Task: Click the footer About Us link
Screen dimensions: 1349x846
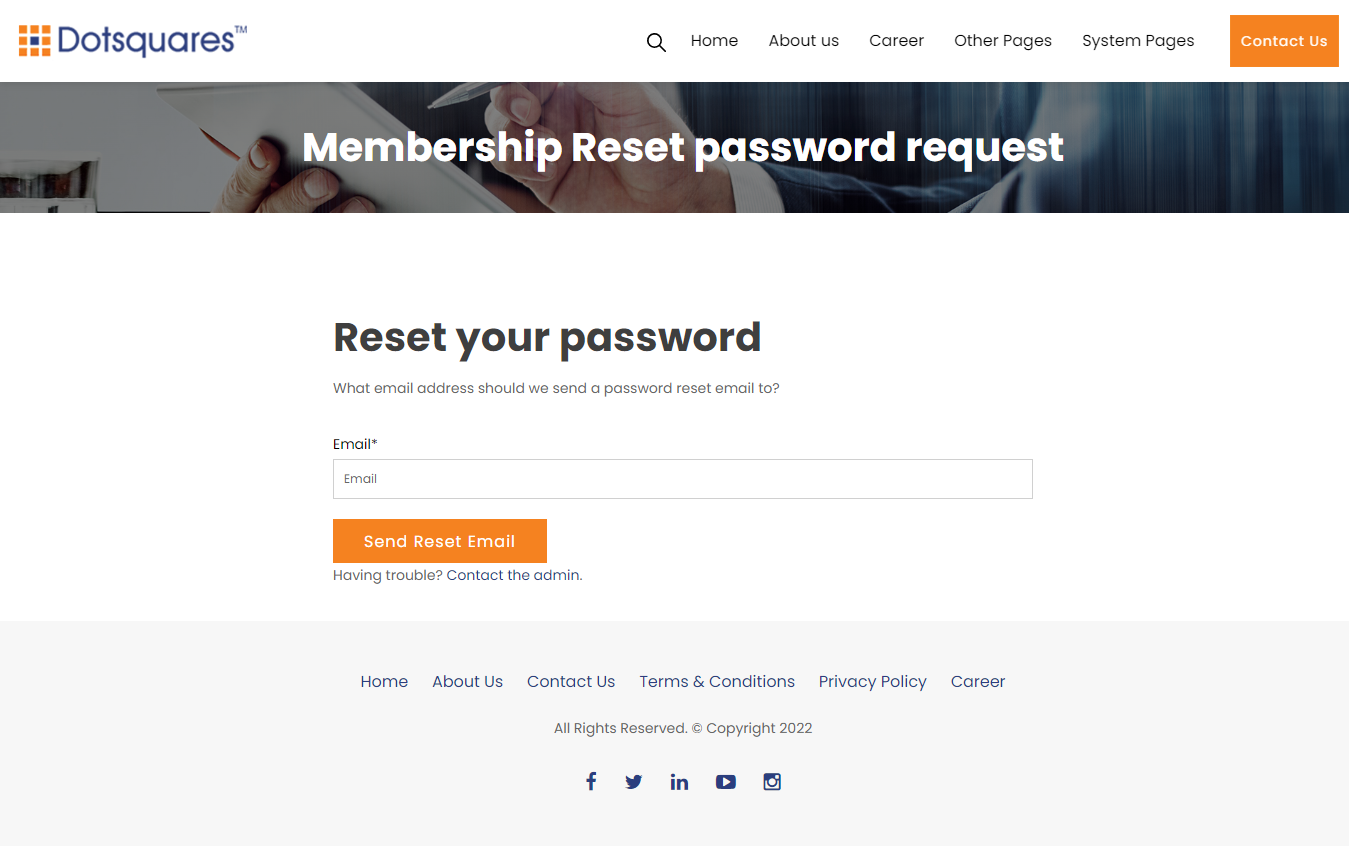Action: [467, 681]
